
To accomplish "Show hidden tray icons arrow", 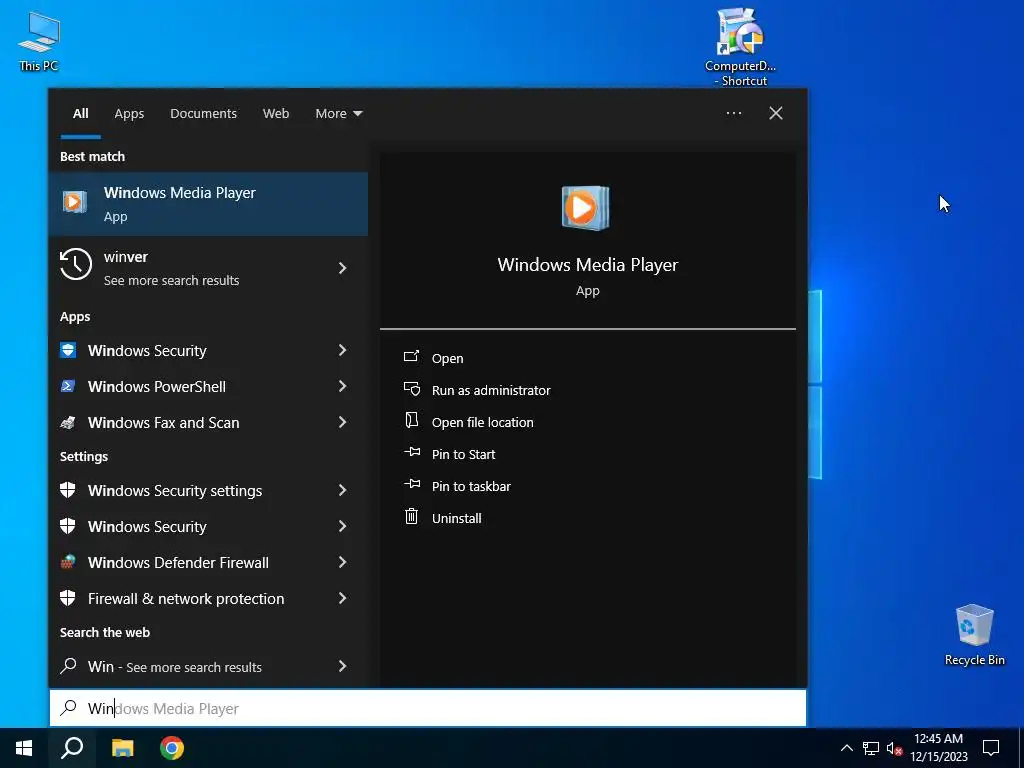I will [x=846, y=748].
